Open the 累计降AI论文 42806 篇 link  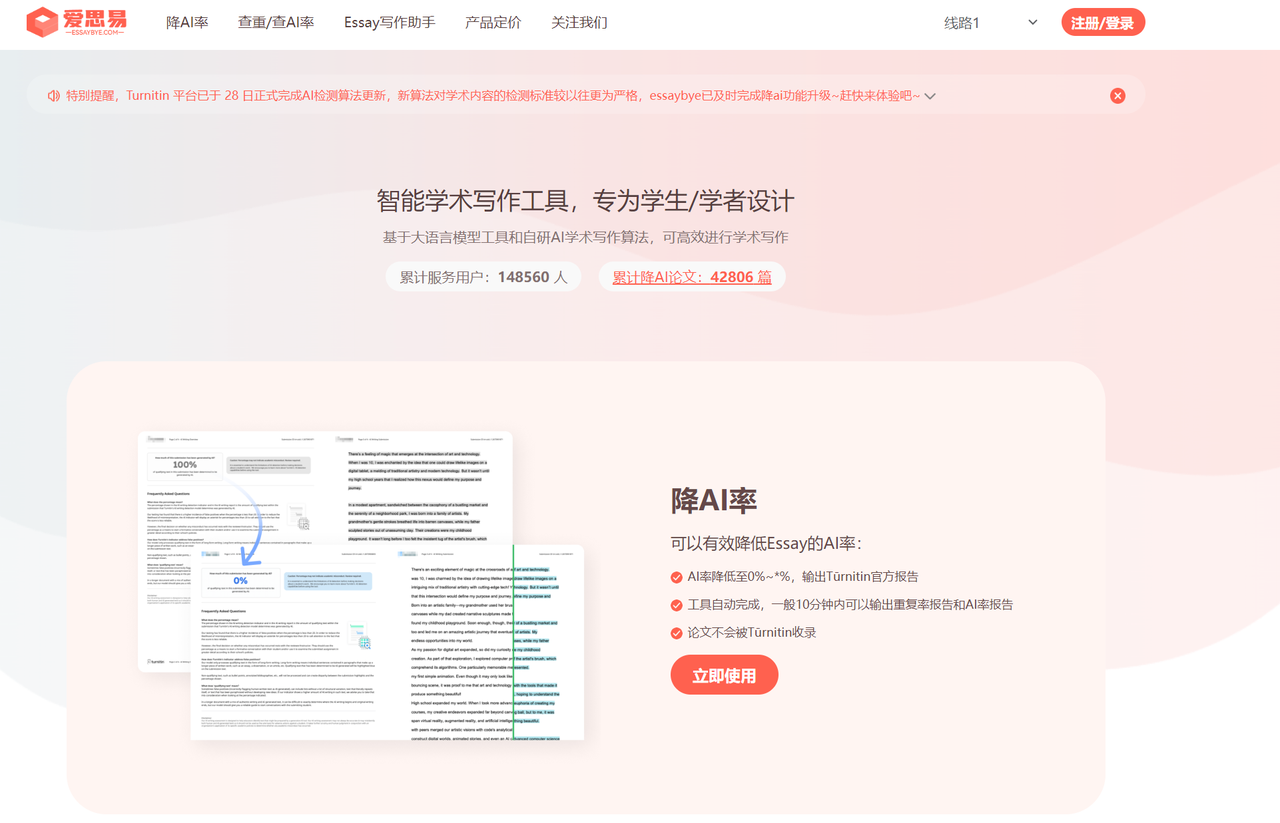coord(692,277)
